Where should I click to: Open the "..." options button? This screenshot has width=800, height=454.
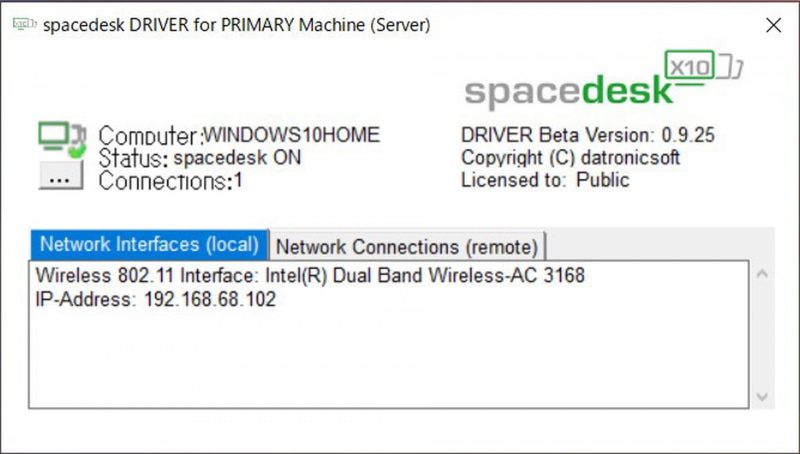tap(60, 176)
